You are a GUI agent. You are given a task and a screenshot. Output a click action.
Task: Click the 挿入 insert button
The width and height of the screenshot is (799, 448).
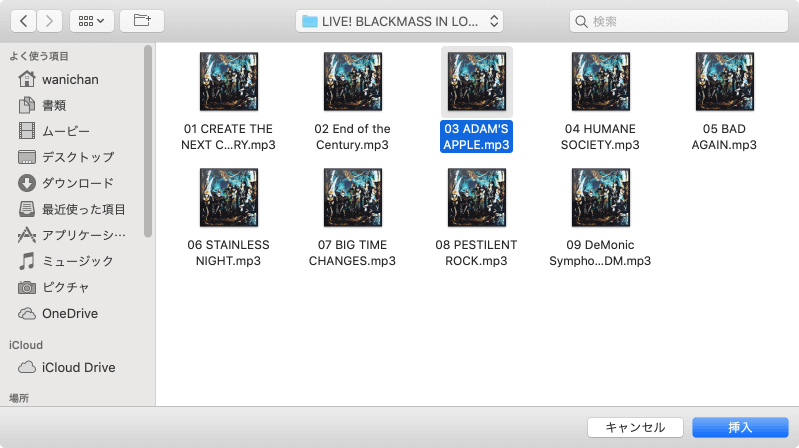[740, 427]
